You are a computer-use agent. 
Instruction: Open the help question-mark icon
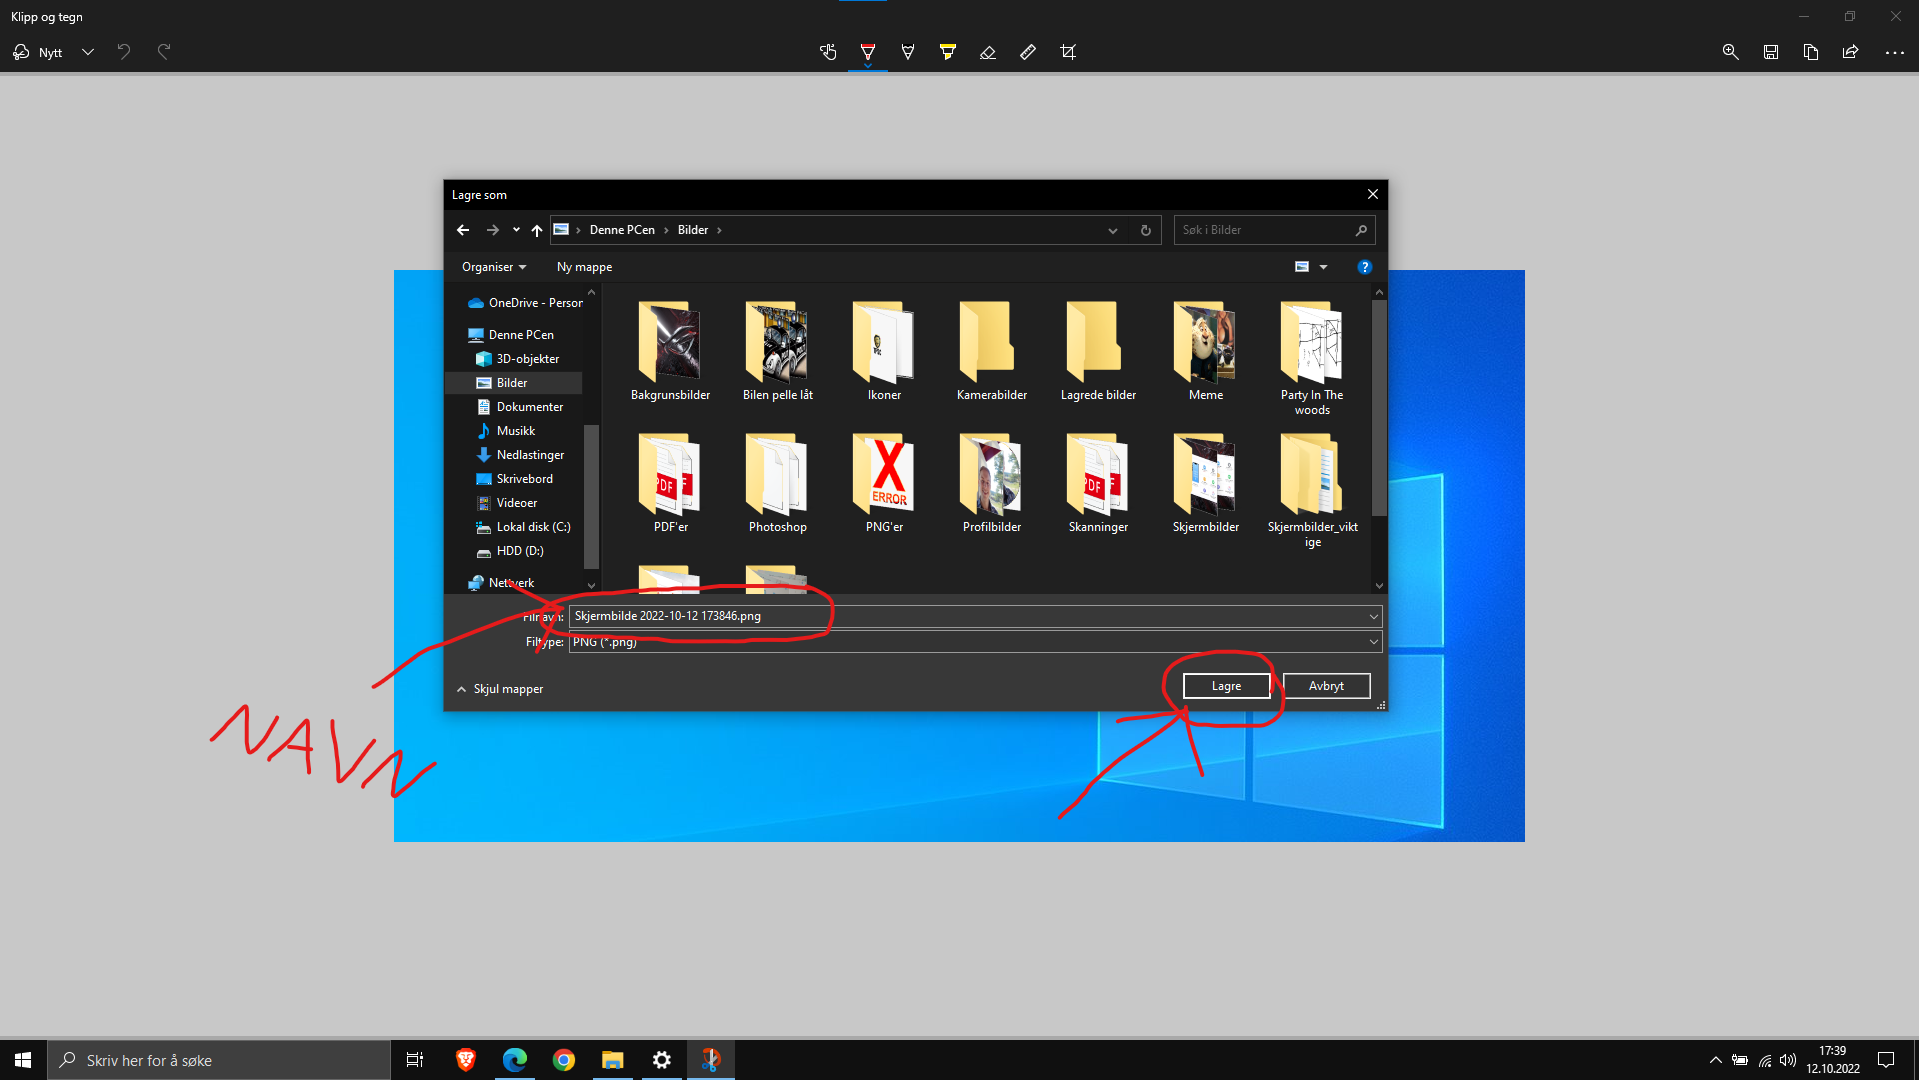1364,267
